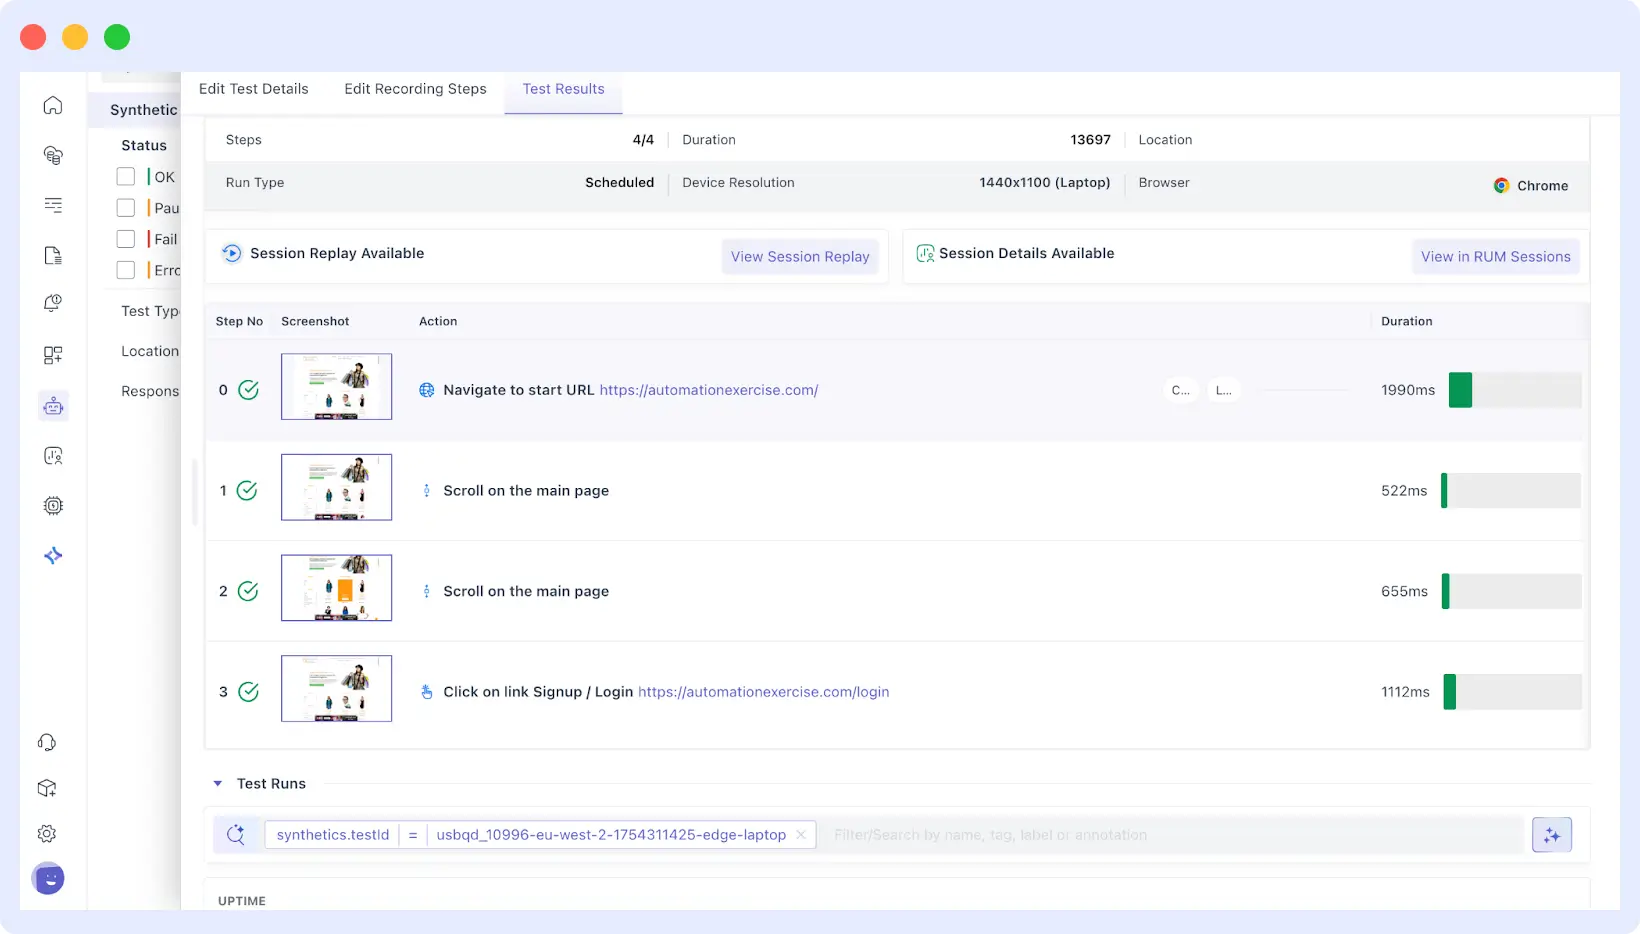Enable the Error status checkbox
The image size is (1640, 934).
tap(126, 270)
